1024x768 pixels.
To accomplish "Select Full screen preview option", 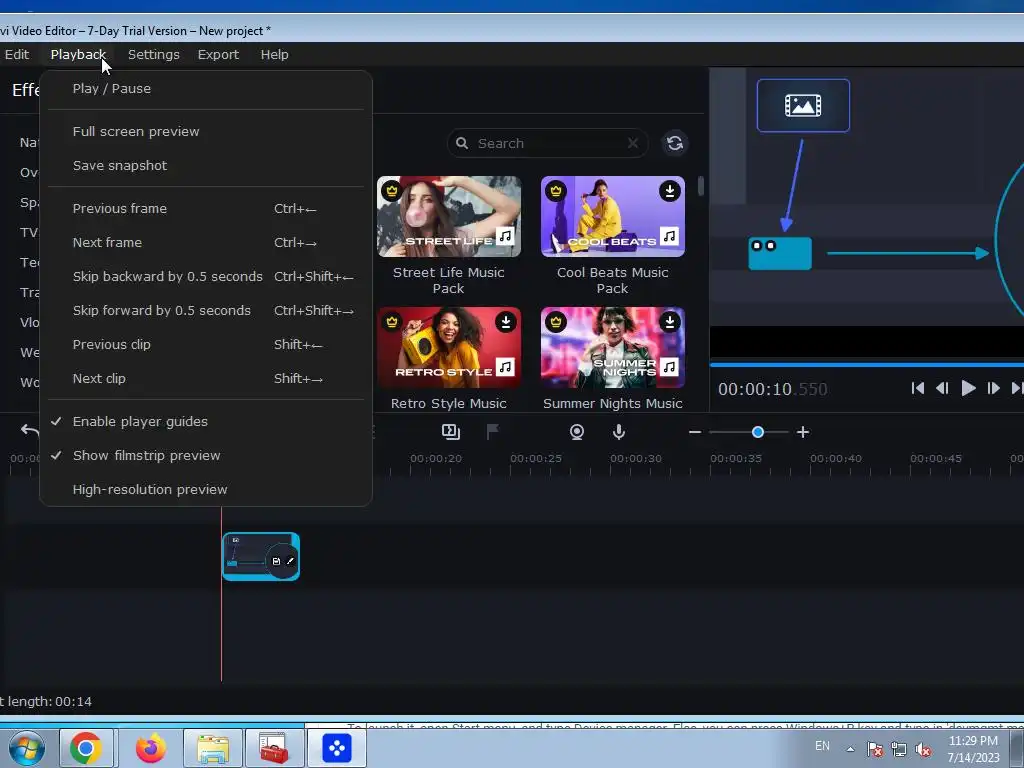I will coord(206,131).
